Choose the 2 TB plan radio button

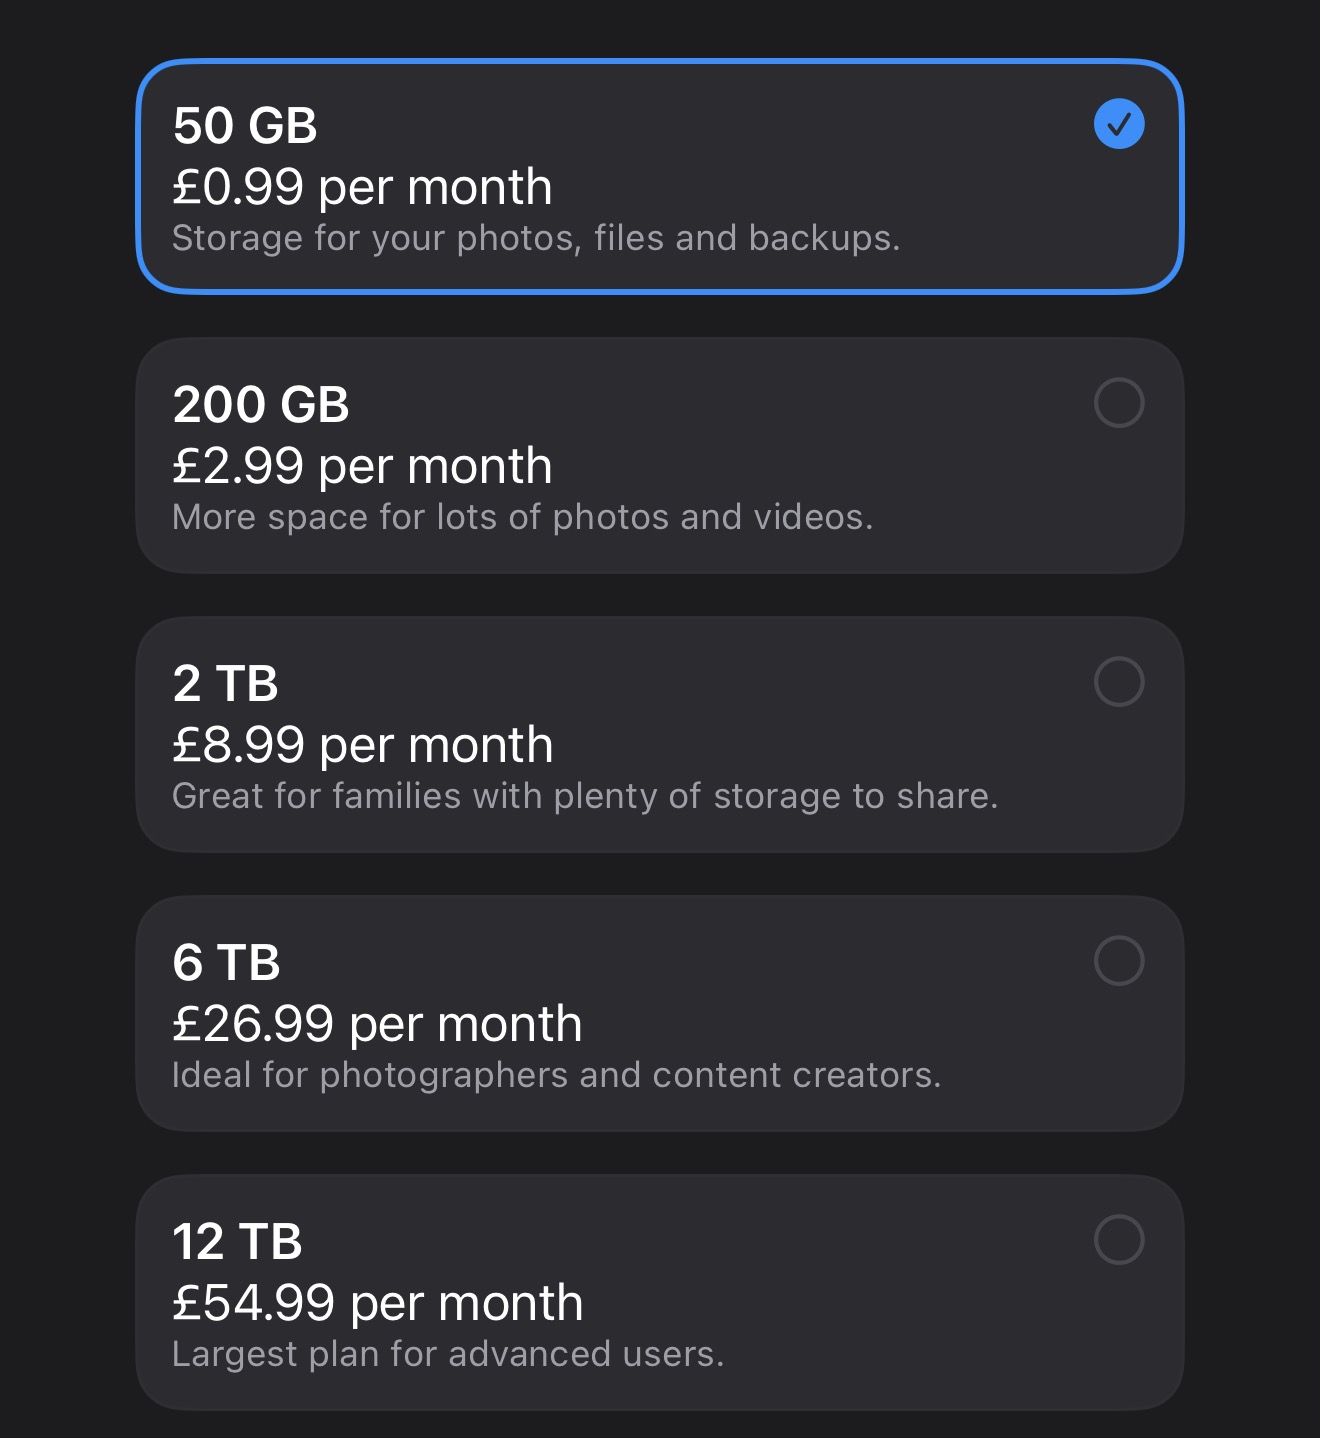1119,682
